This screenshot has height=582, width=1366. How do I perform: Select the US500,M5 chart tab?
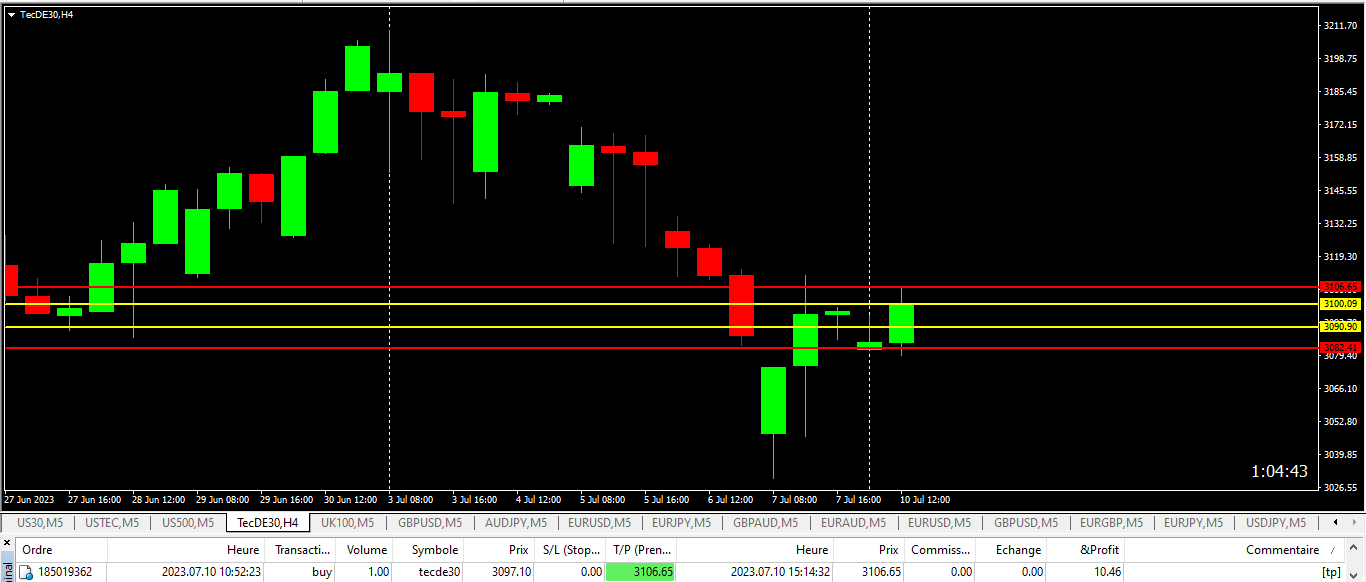(x=188, y=522)
